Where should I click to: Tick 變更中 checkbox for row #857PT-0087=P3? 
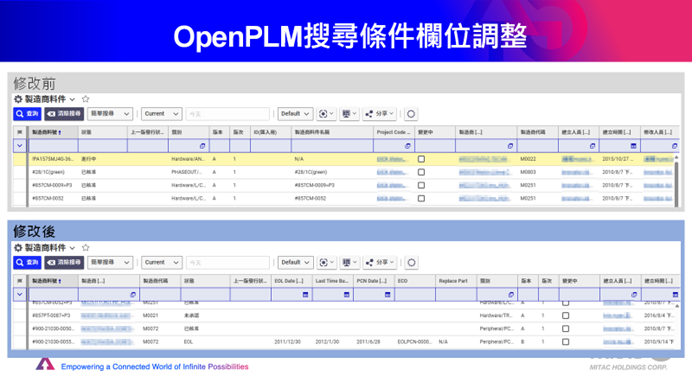coord(565,316)
